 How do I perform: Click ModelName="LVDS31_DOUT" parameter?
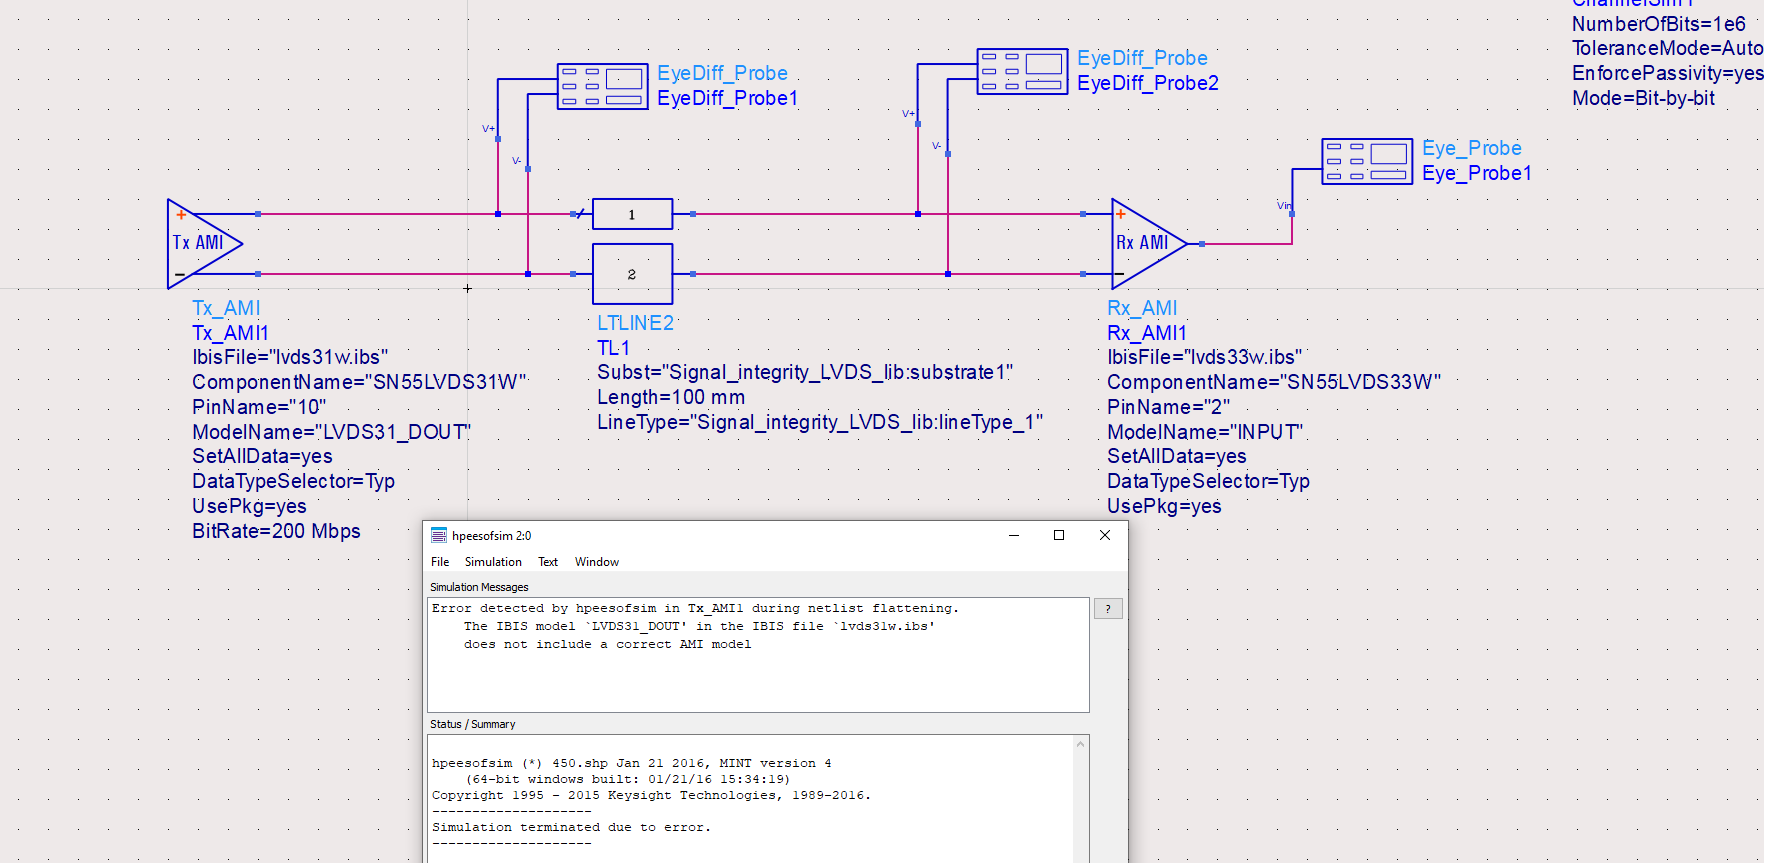click(x=332, y=432)
